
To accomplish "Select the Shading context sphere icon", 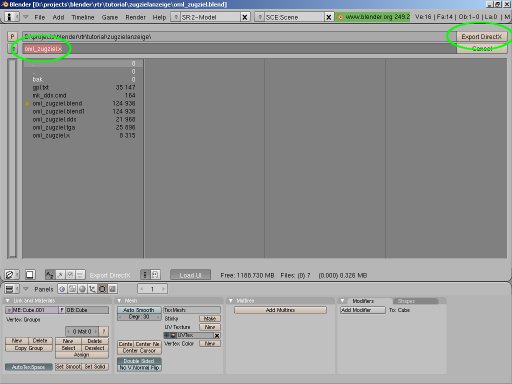I will 82,289.
